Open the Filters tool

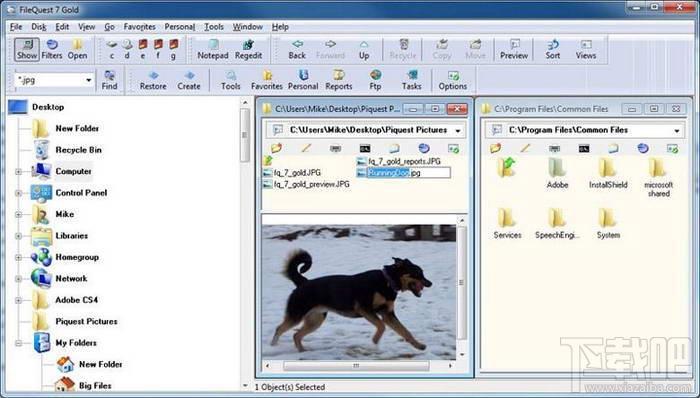coord(52,49)
